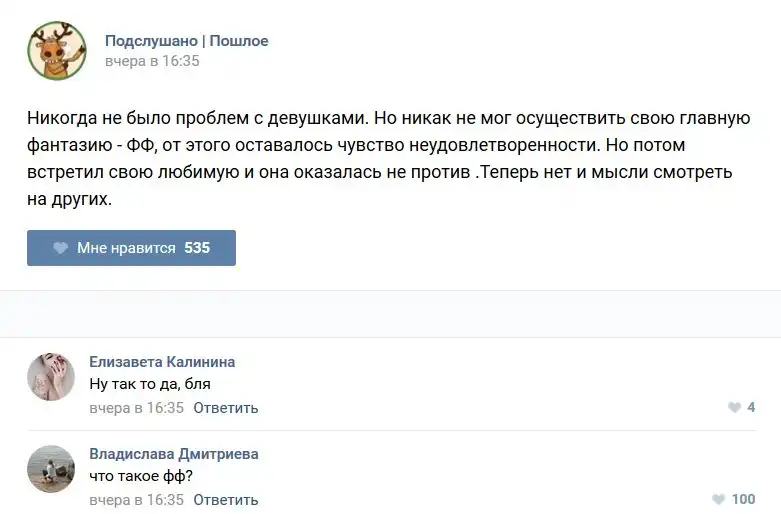Image resolution: width=781 pixels, height=514 pixels.
Task: Open the post timestamp under the group name
Action: coord(152,61)
